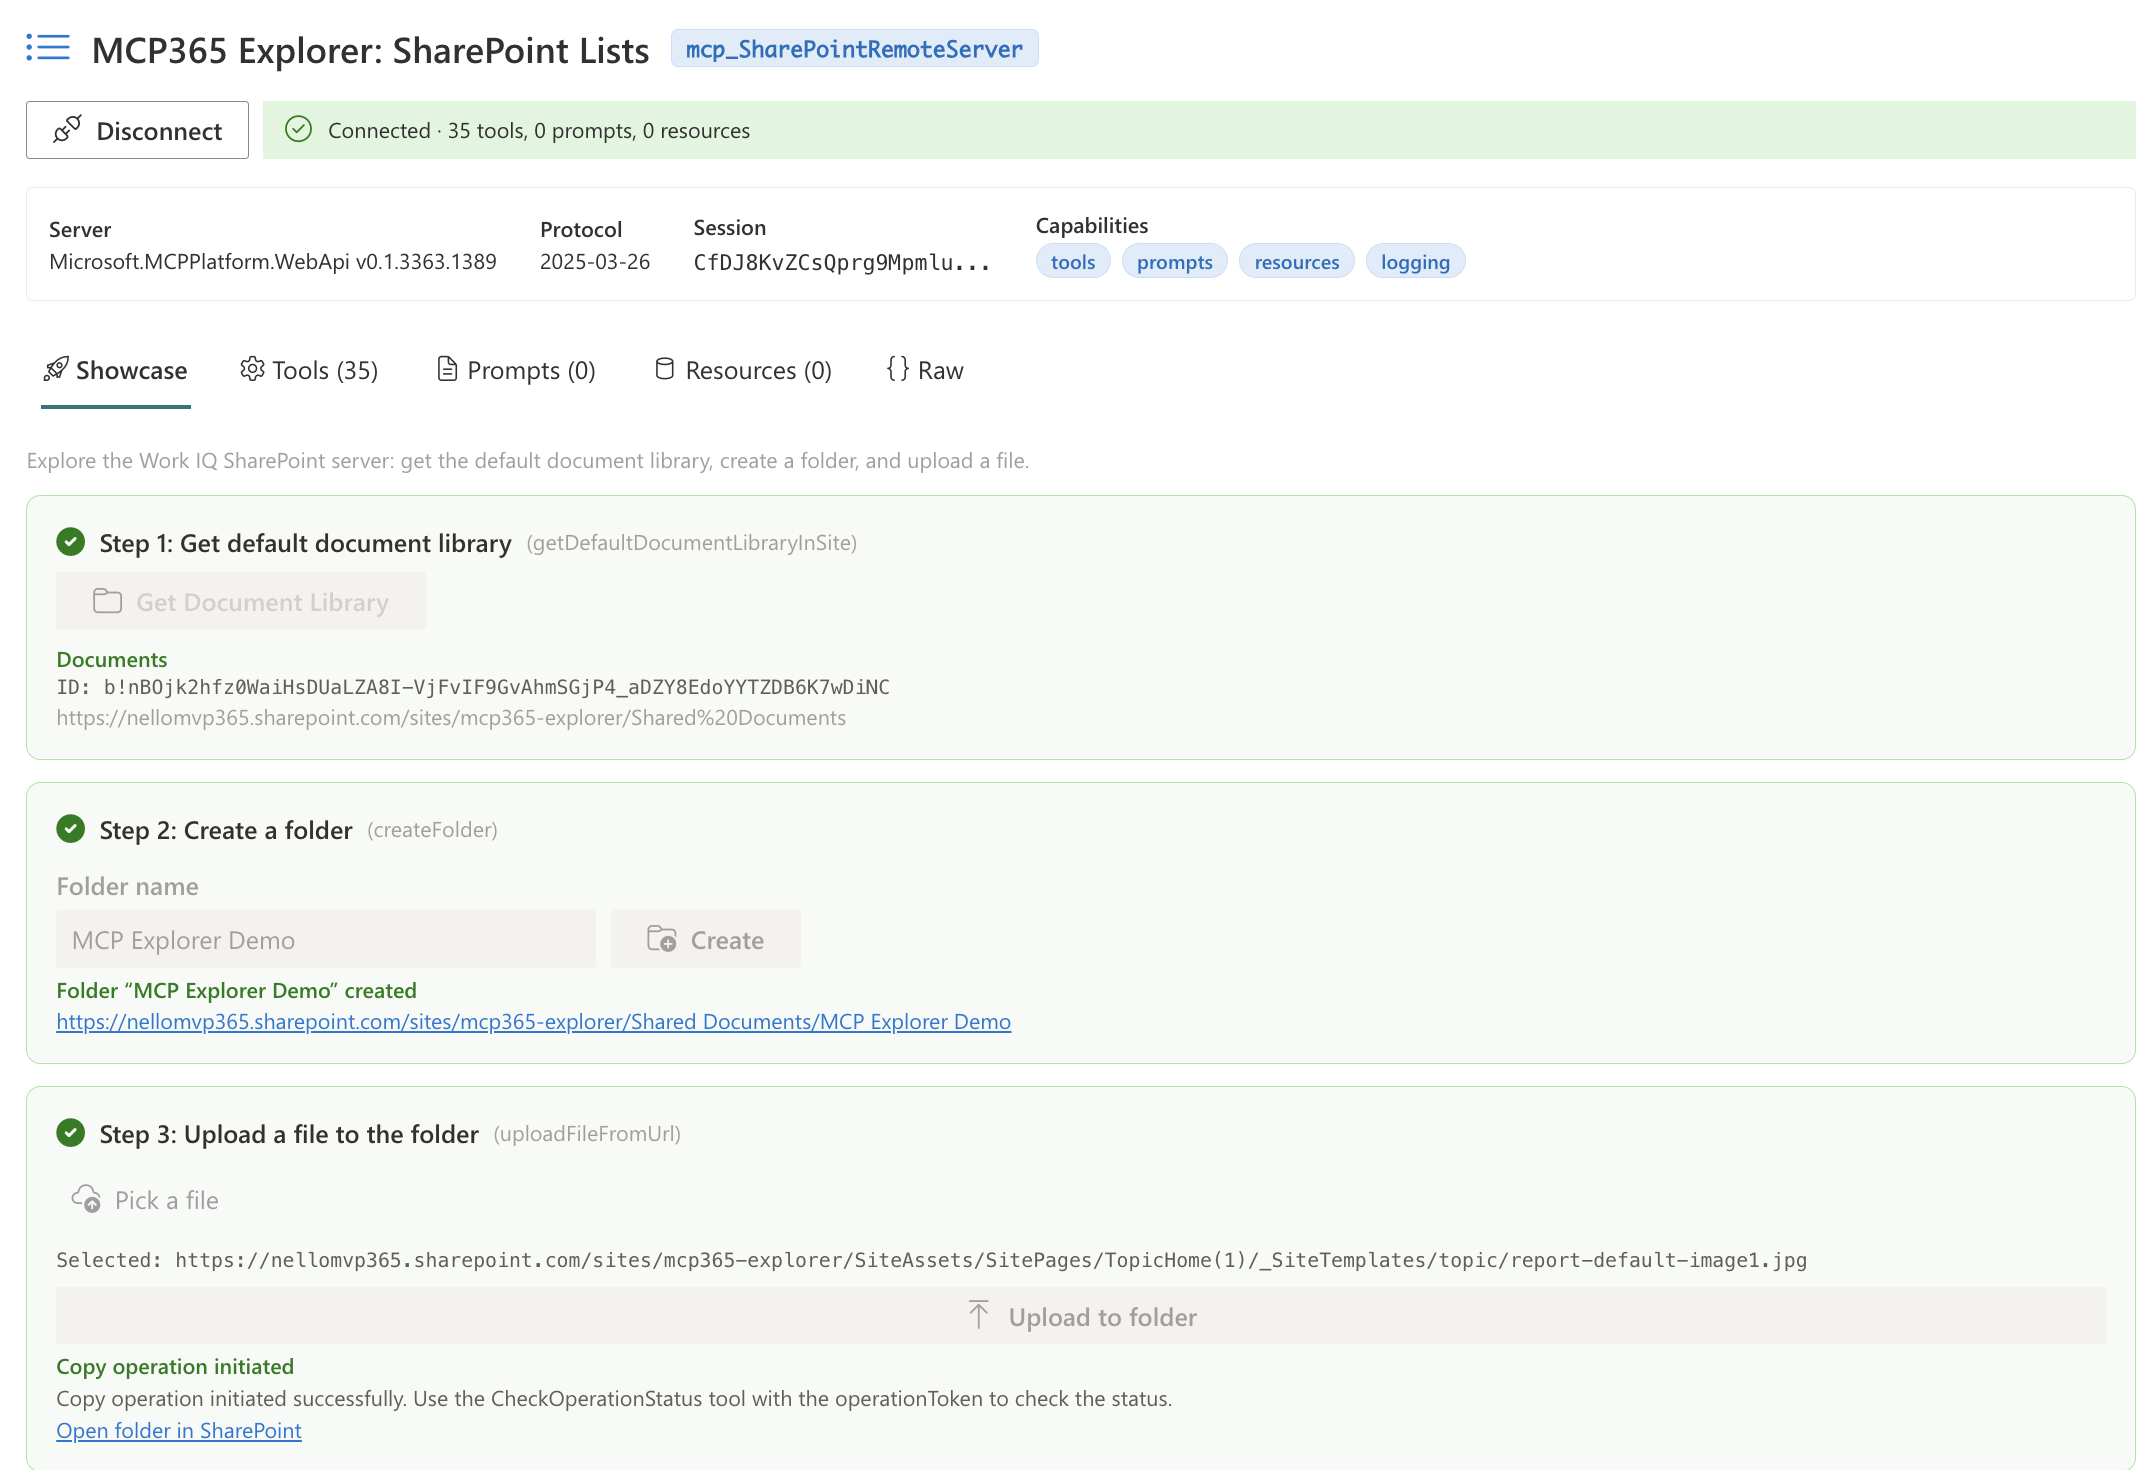Click the mcp_SharePointRemoteServer badge

click(854, 48)
